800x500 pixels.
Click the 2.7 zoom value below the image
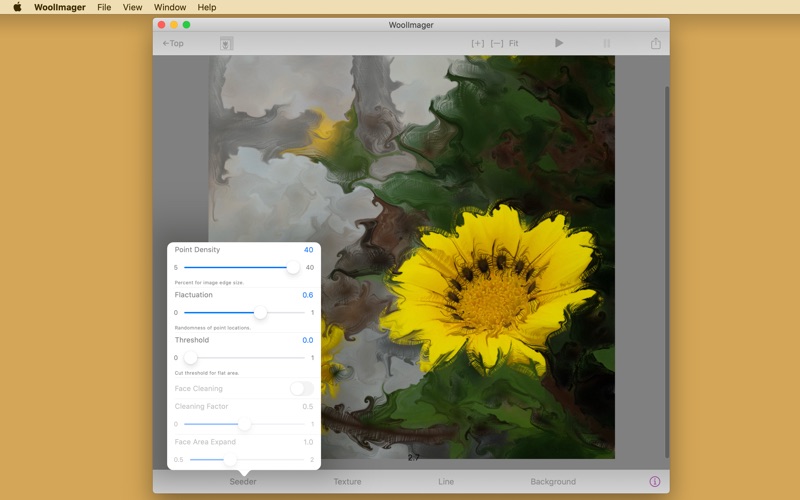(x=413, y=458)
